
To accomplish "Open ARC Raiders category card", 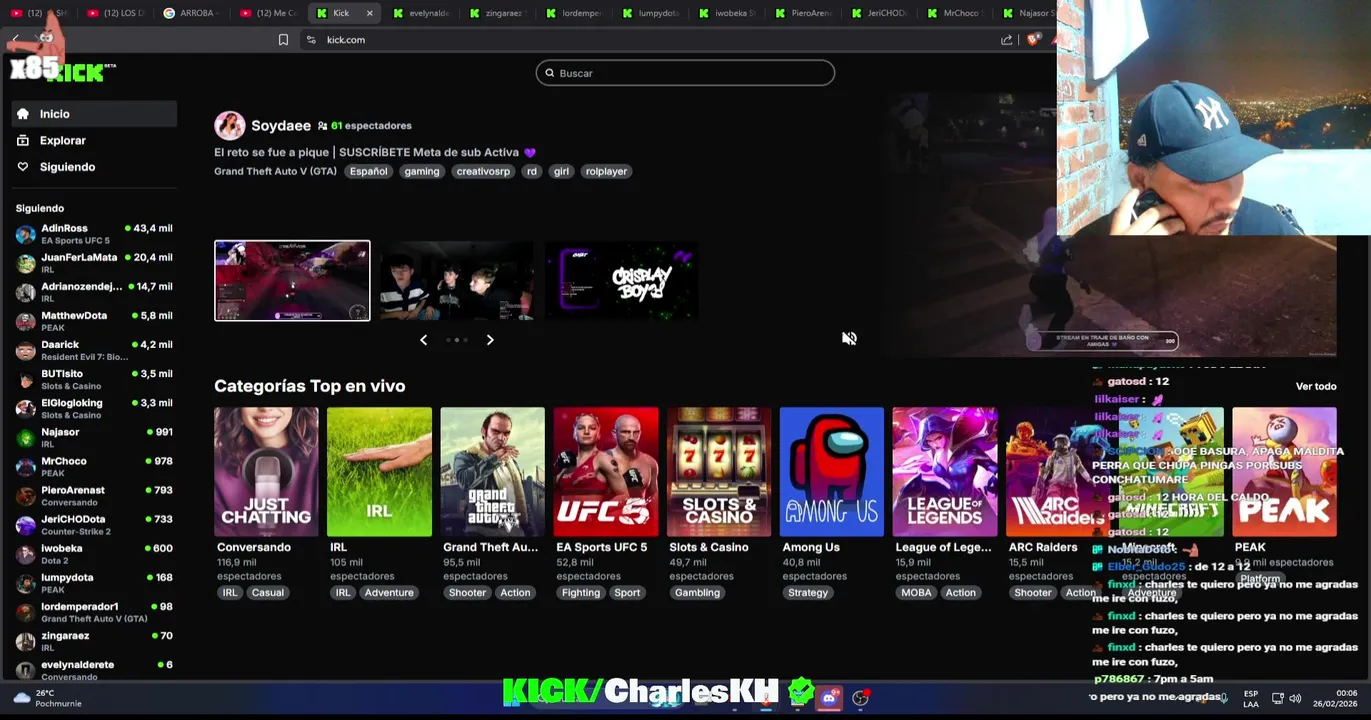I will 1056,472.
